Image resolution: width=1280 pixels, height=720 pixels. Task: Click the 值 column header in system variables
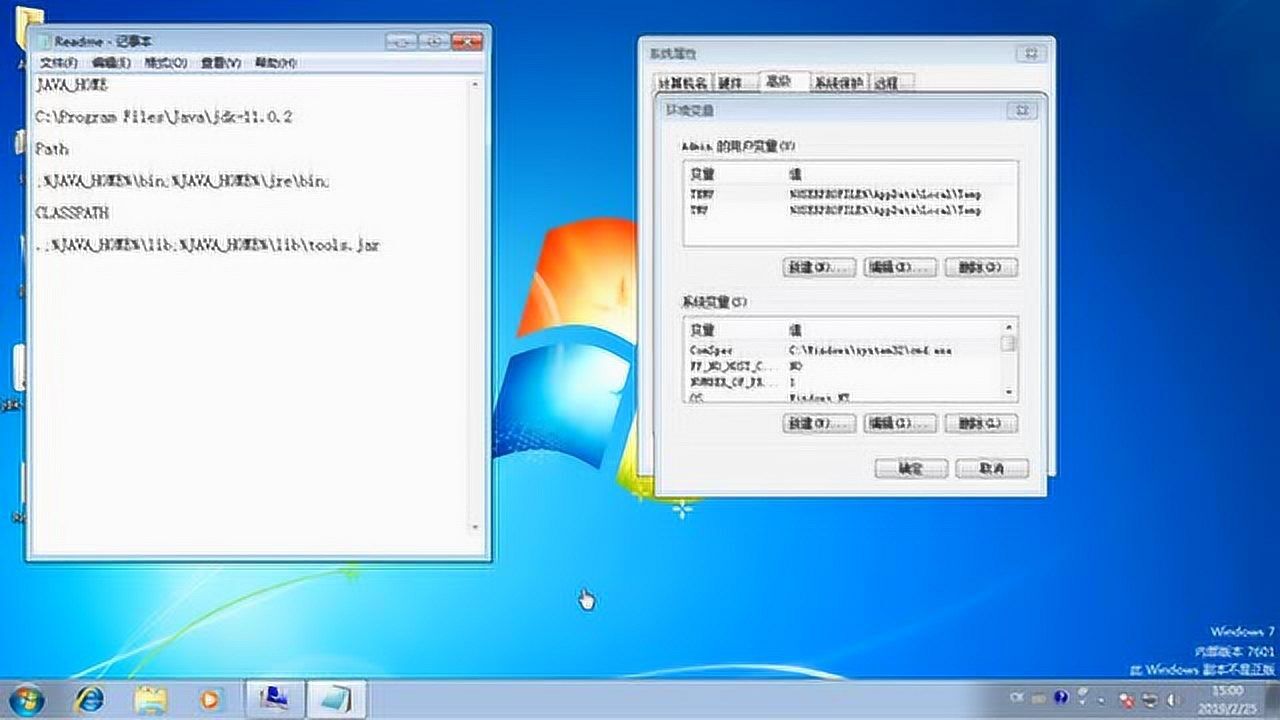(894, 330)
